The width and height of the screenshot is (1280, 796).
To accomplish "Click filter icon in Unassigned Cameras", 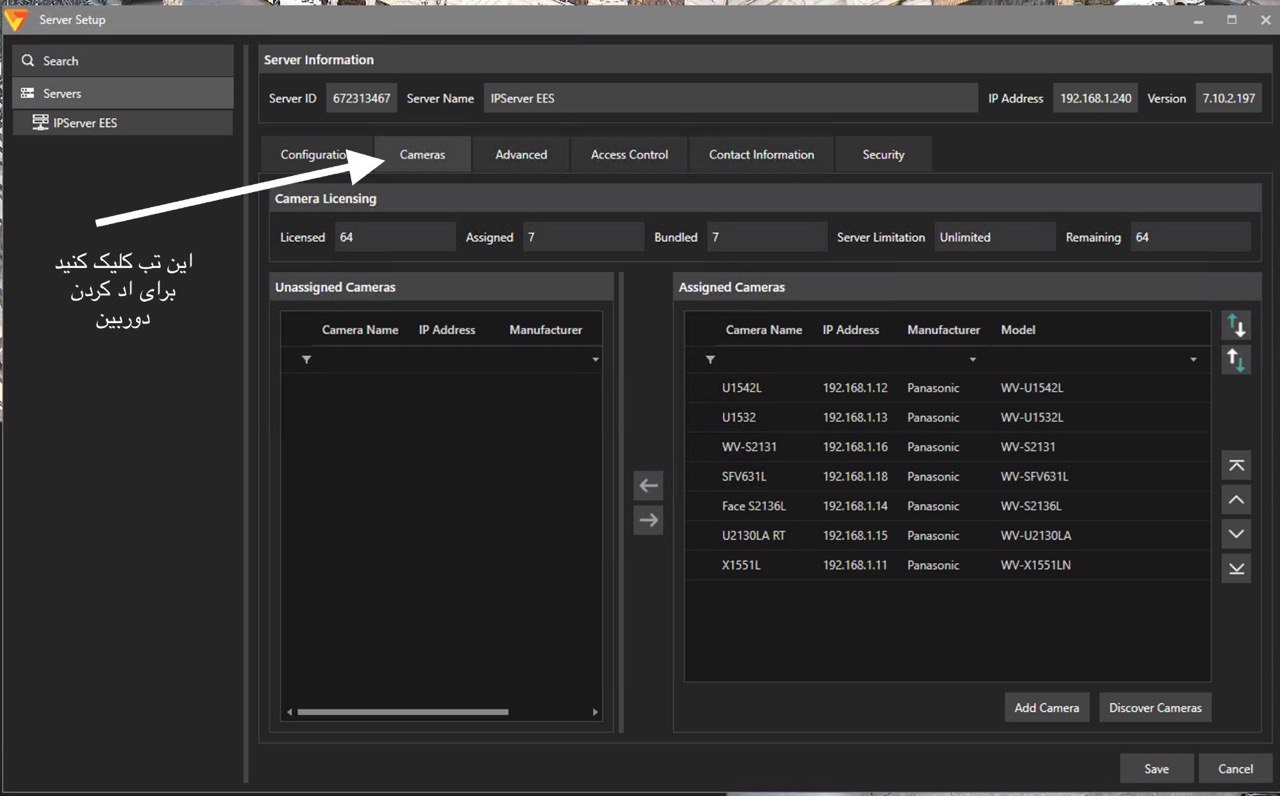I will (x=307, y=359).
